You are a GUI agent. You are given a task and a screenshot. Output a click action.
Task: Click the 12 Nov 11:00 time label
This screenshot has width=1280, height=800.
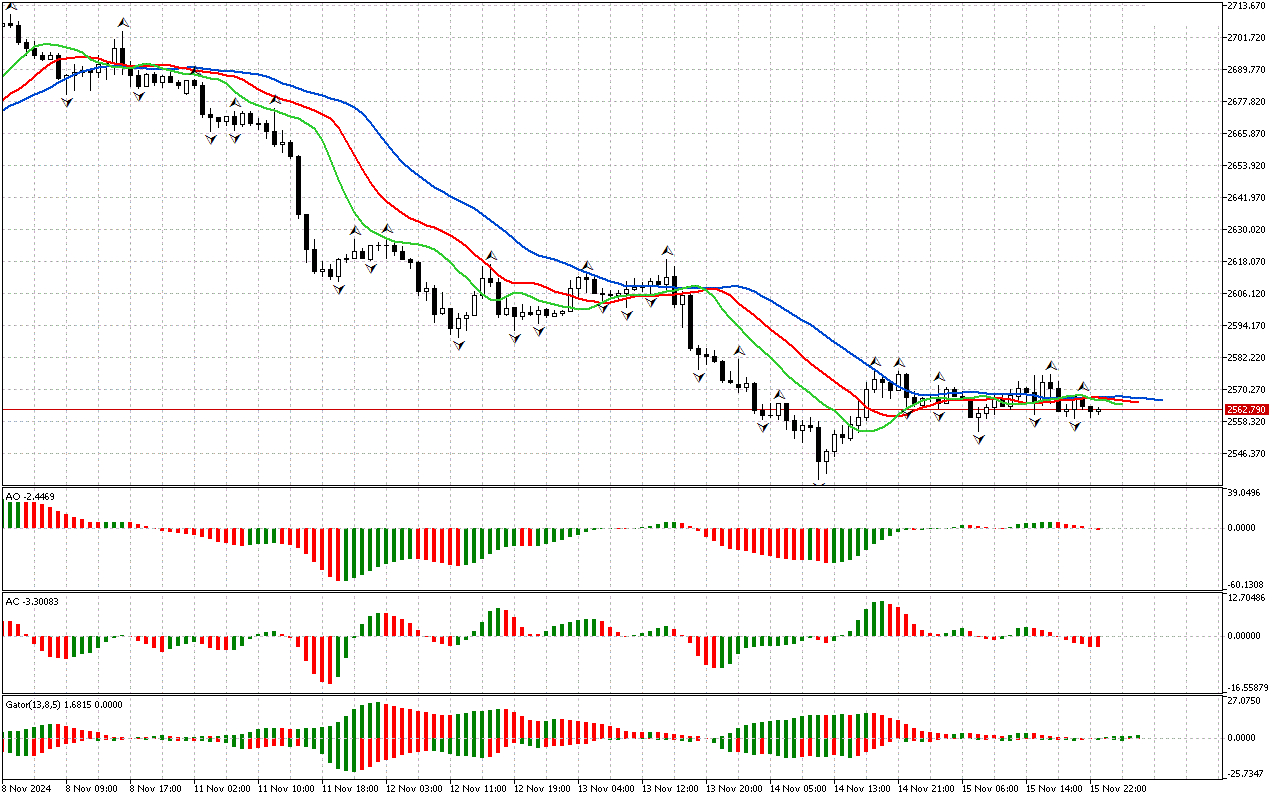click(476, 789)
